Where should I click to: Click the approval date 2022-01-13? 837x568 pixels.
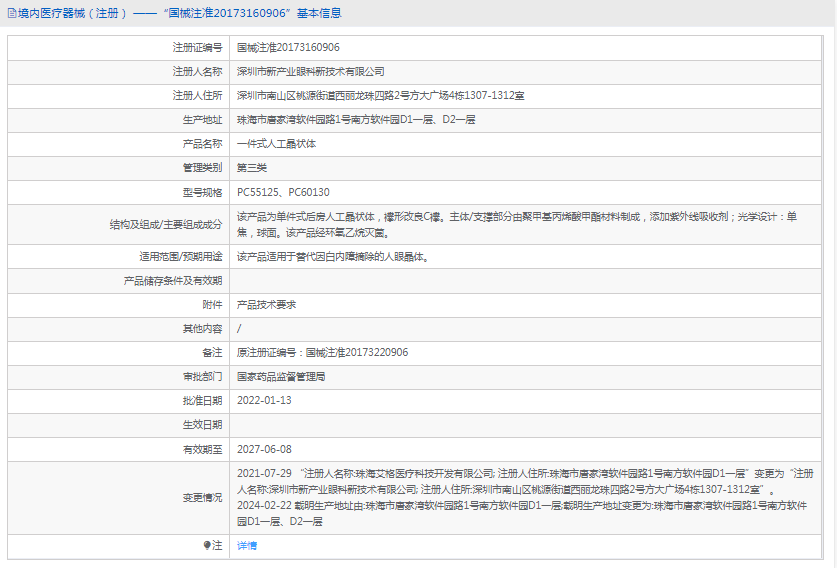coord(264,400)
